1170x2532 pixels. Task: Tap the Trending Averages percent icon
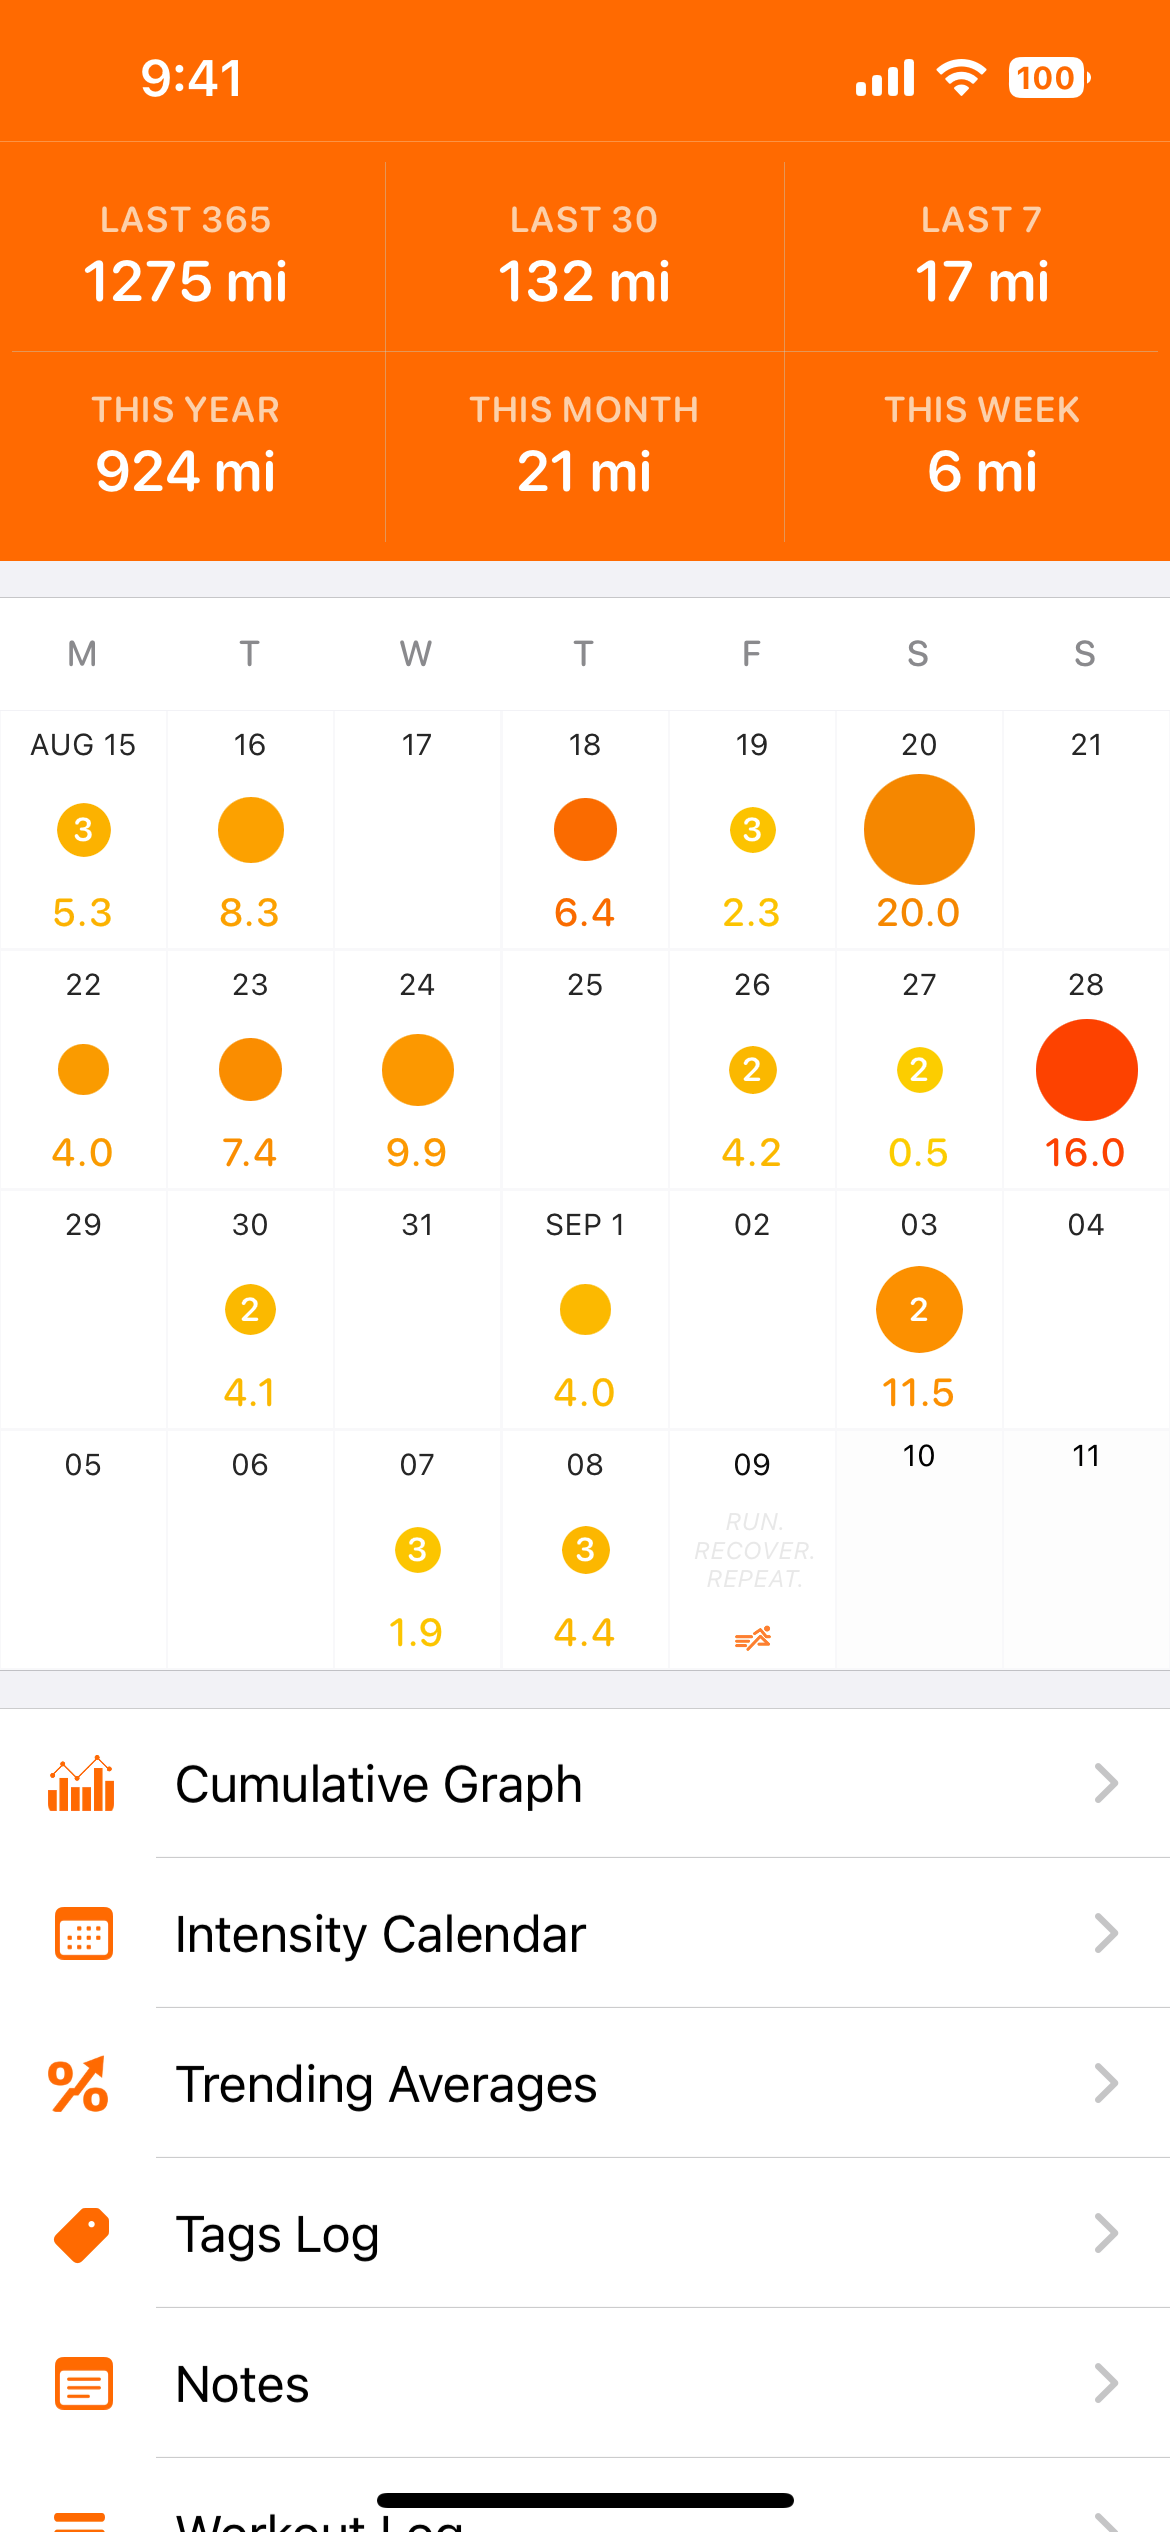[x=79, y=2084]
